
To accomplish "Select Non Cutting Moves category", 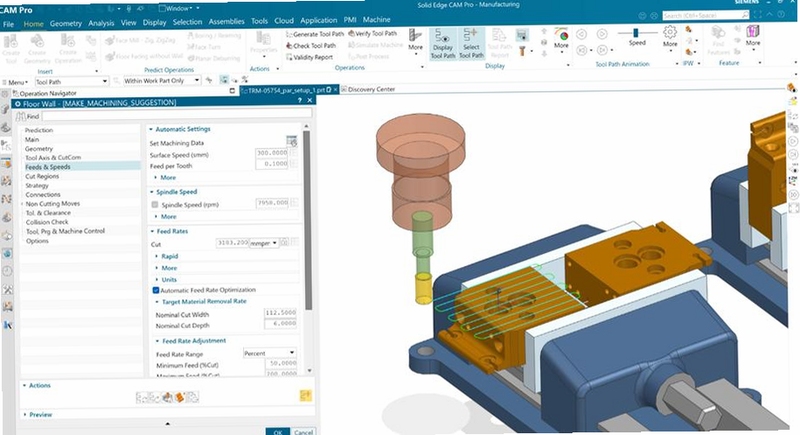I will 53,203.
